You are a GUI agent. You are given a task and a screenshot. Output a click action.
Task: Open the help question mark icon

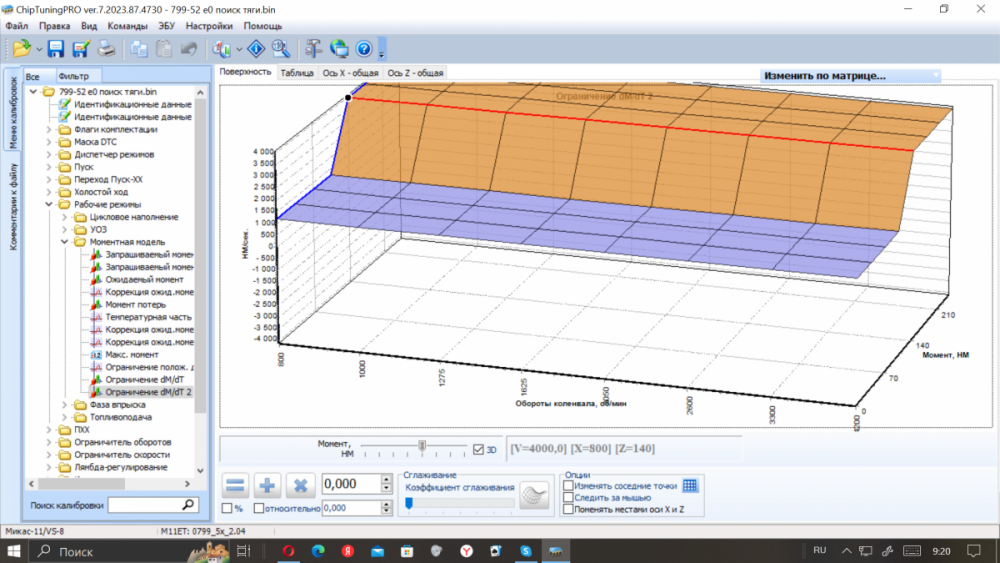click(x=364, y=48)
